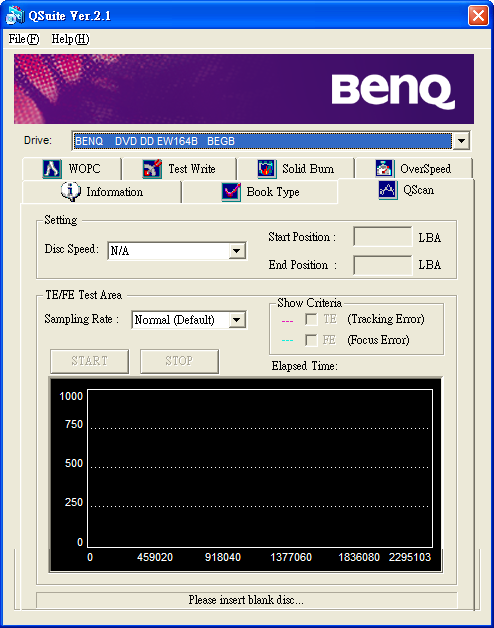Click the Normal (Default) sampling rate box
Image resolution: width=494 pixels, height=628 pixels.
click(189, 320)
